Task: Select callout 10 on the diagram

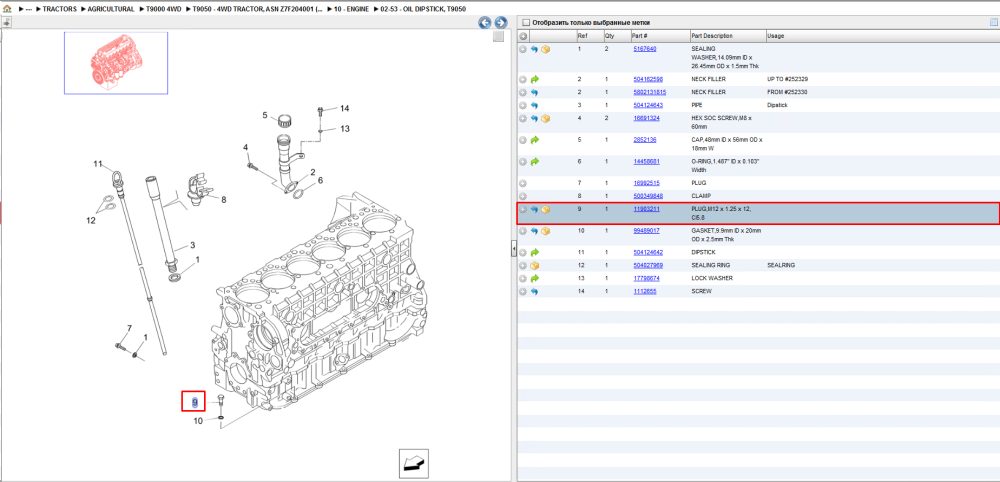Action: (x=198, y=421)
